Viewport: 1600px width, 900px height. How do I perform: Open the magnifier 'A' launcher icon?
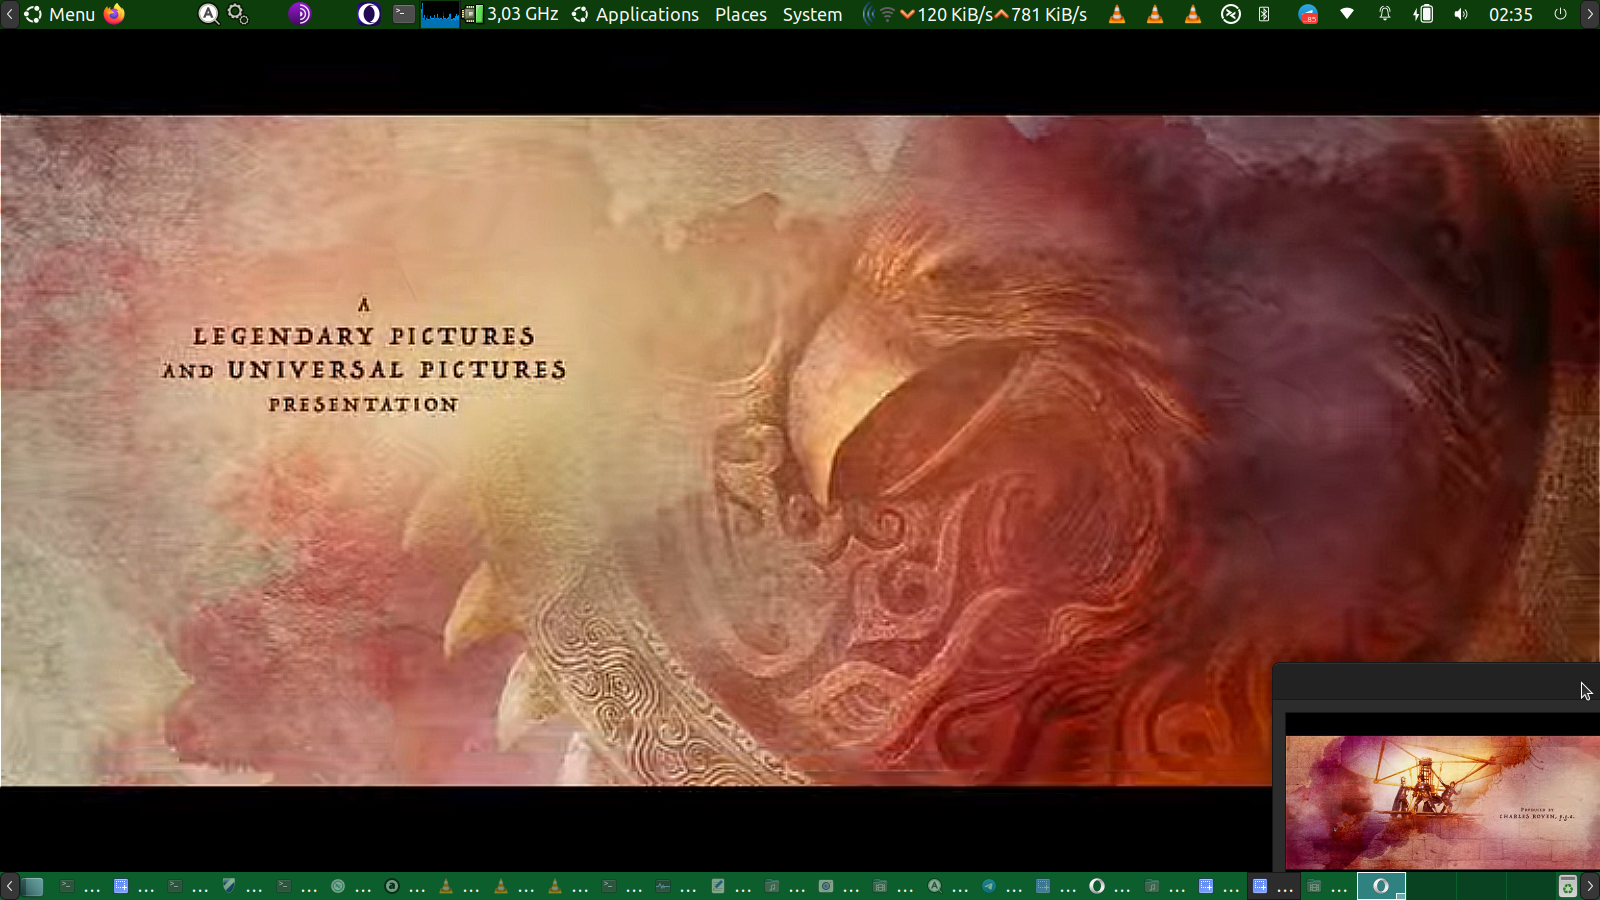point(208,14)
